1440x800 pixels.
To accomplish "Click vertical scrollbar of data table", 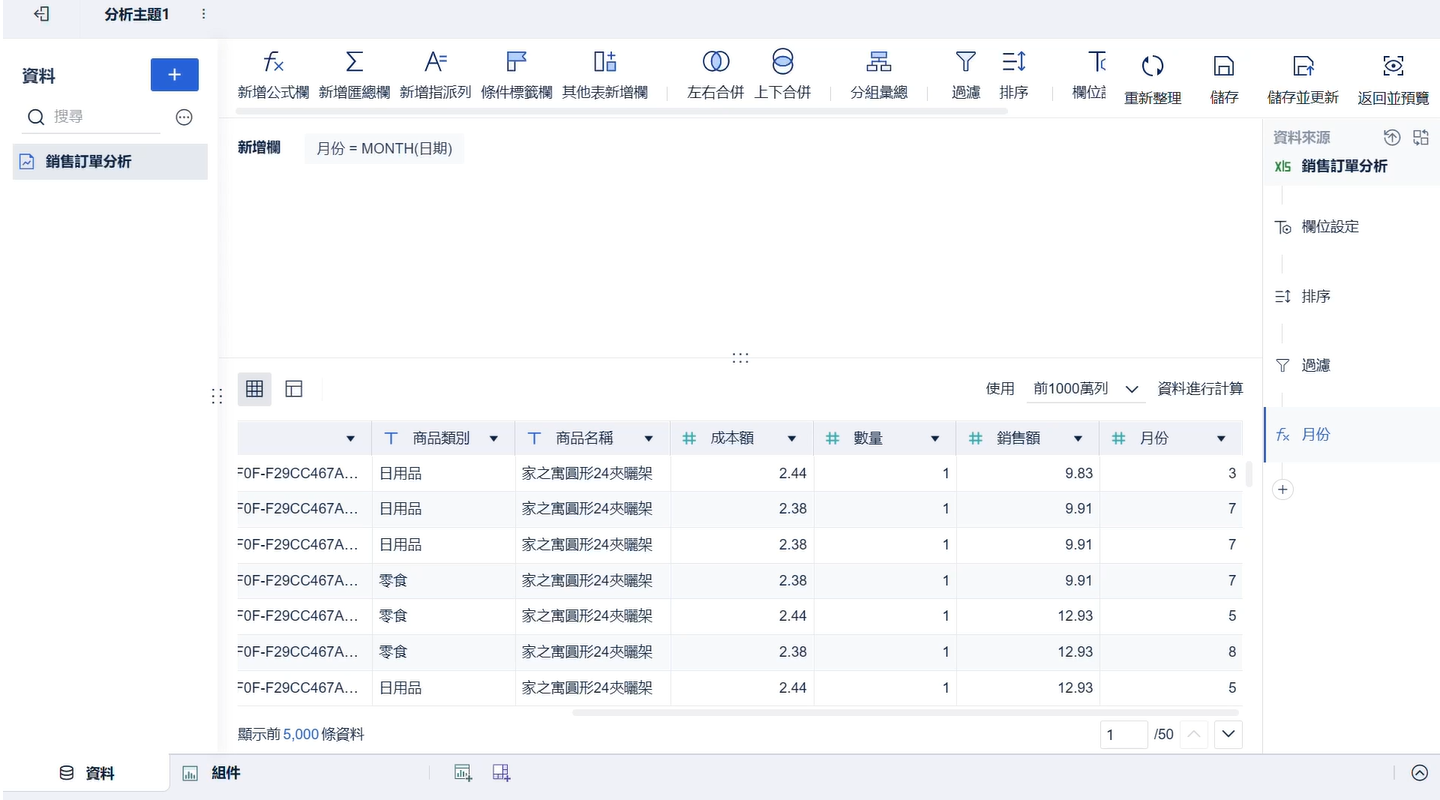I will [1249, 474].
